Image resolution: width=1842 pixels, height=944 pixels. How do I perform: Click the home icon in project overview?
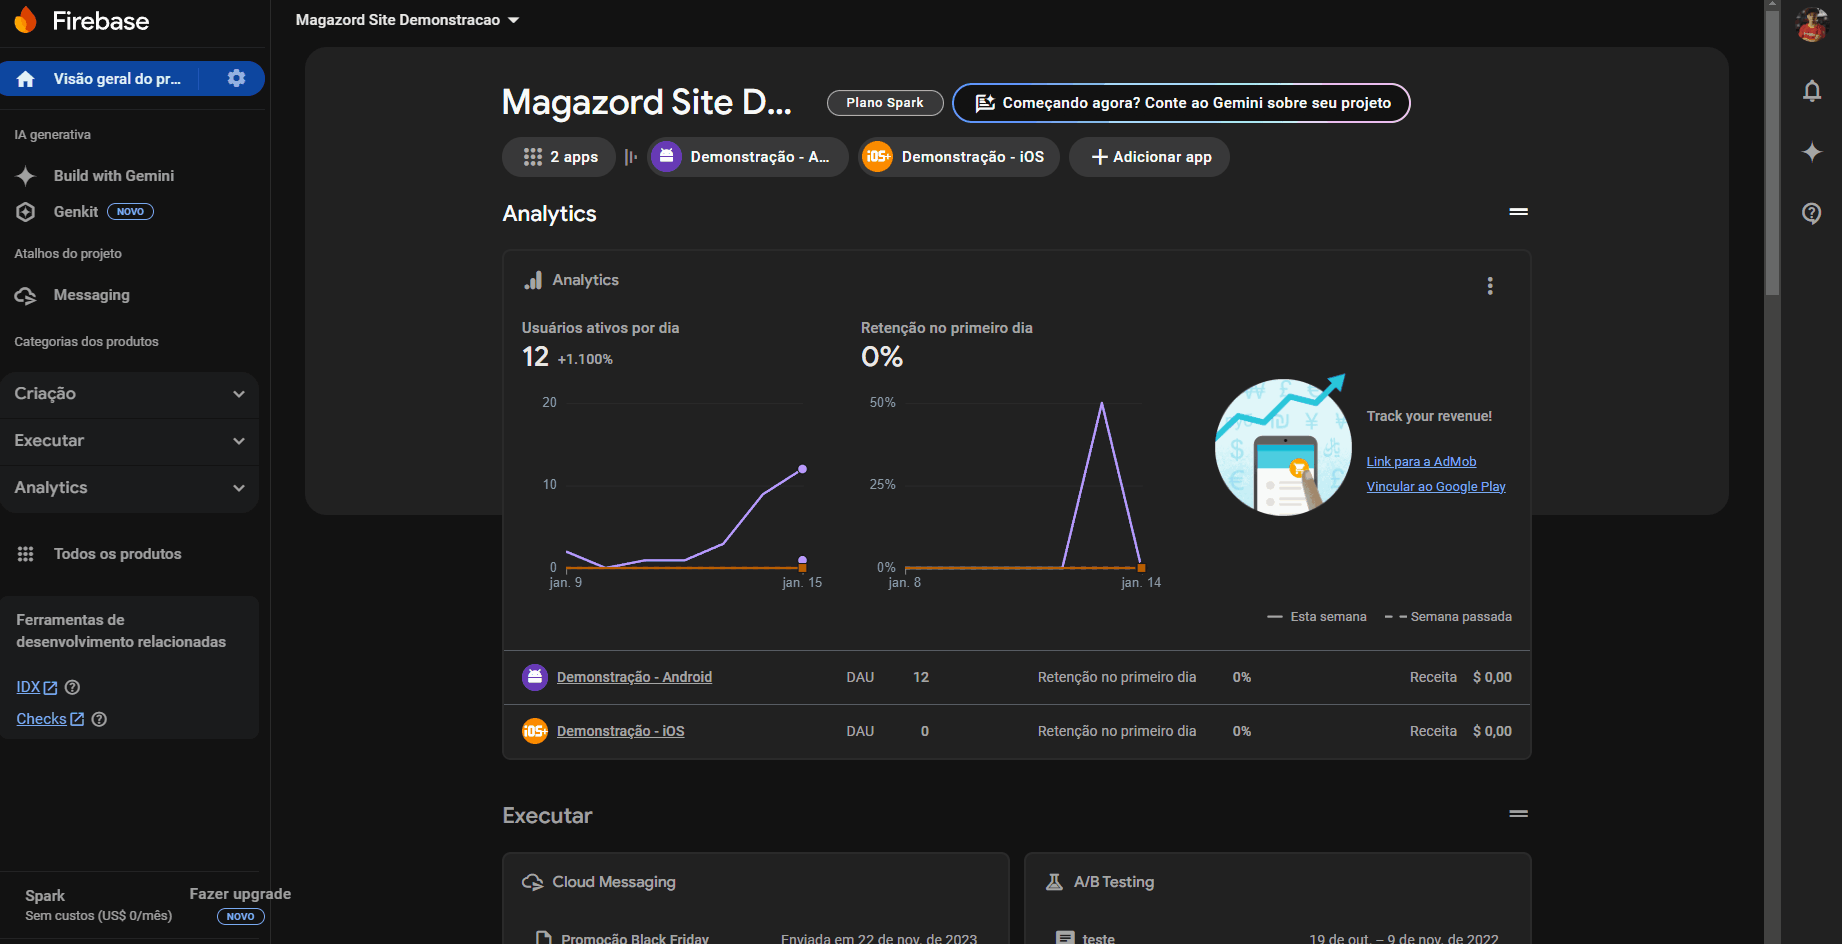point(26,79)
